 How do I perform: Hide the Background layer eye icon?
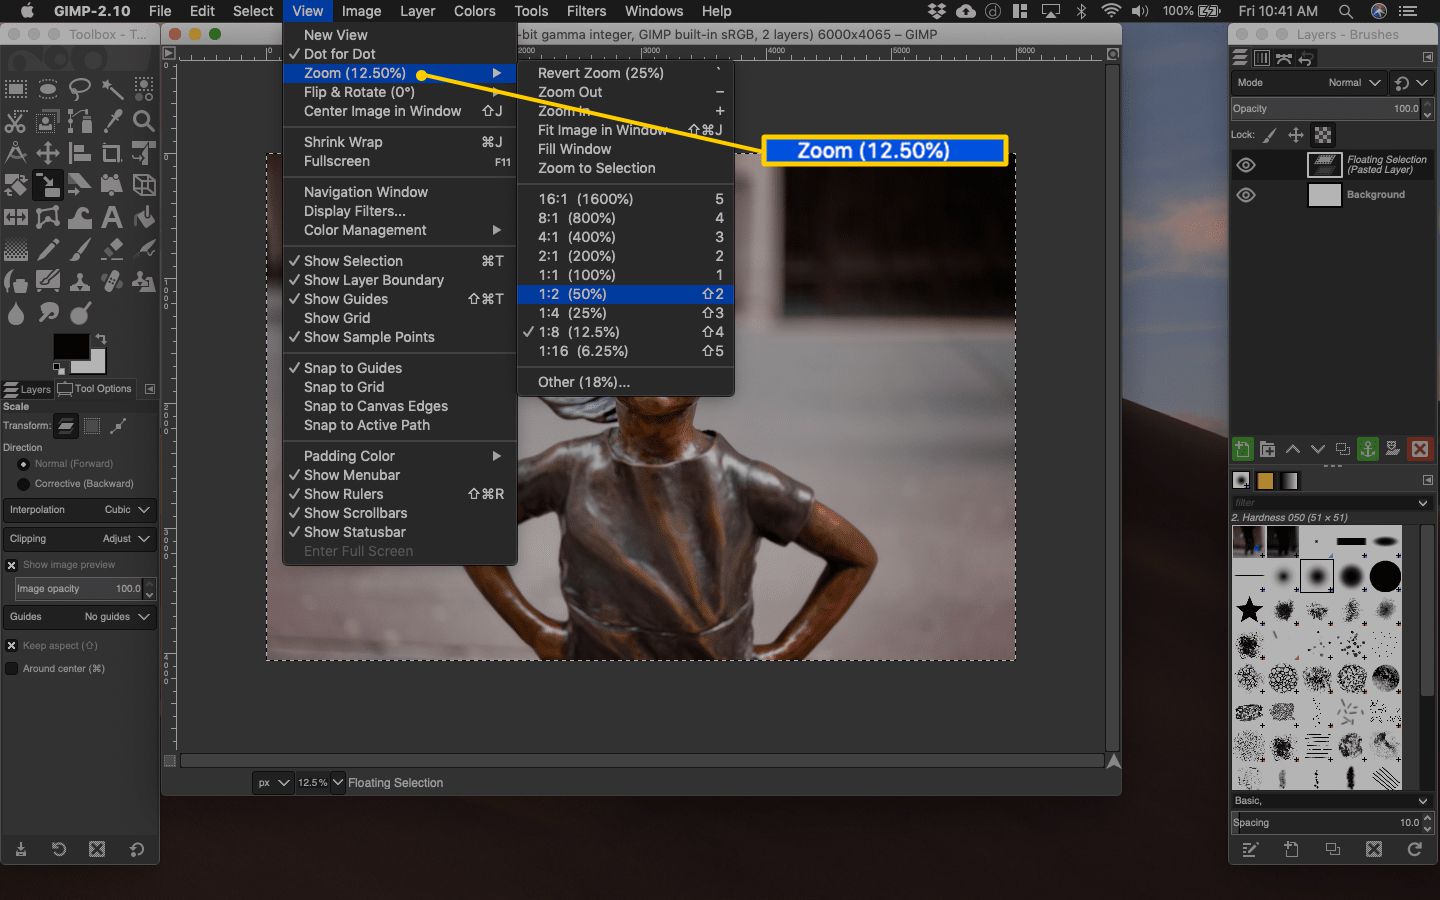click(1246, 195)
